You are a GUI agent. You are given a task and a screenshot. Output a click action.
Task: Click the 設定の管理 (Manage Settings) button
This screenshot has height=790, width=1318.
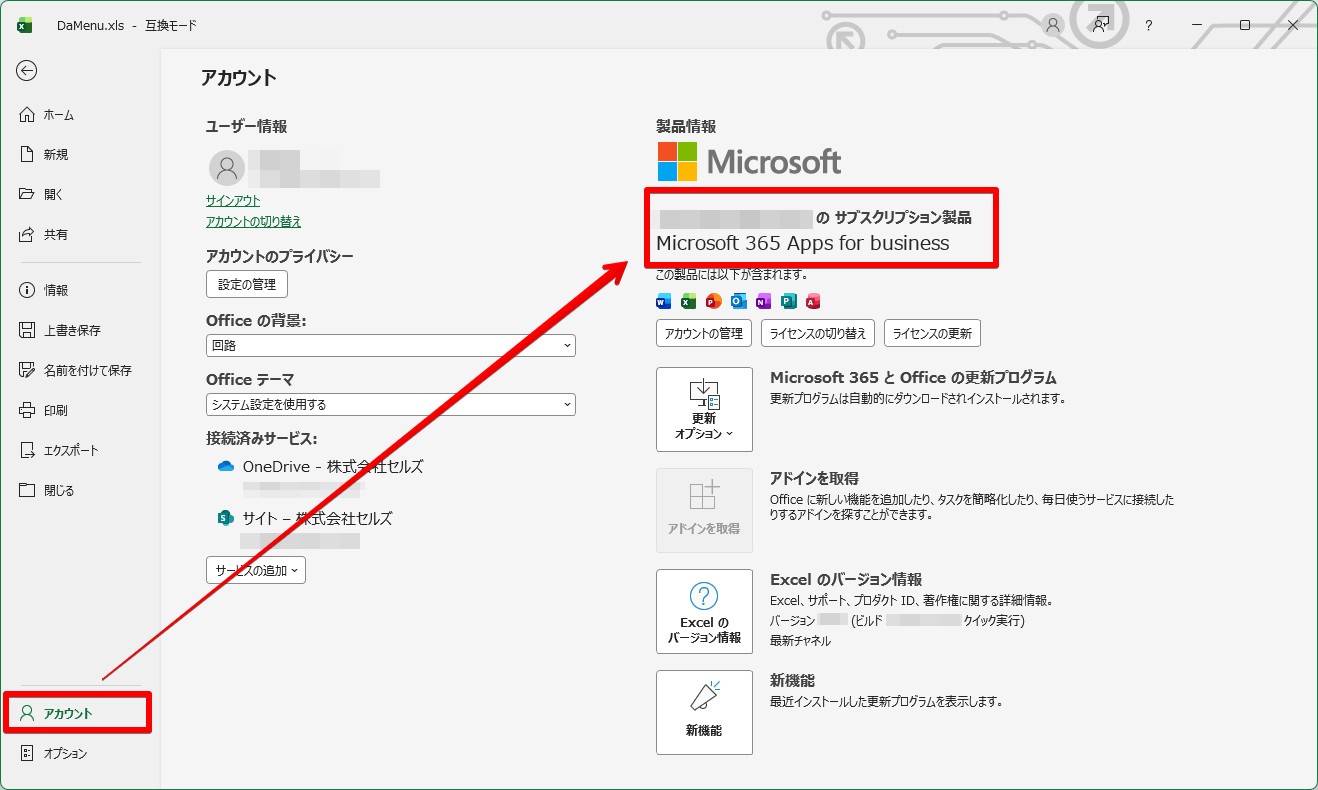point(247,284)
